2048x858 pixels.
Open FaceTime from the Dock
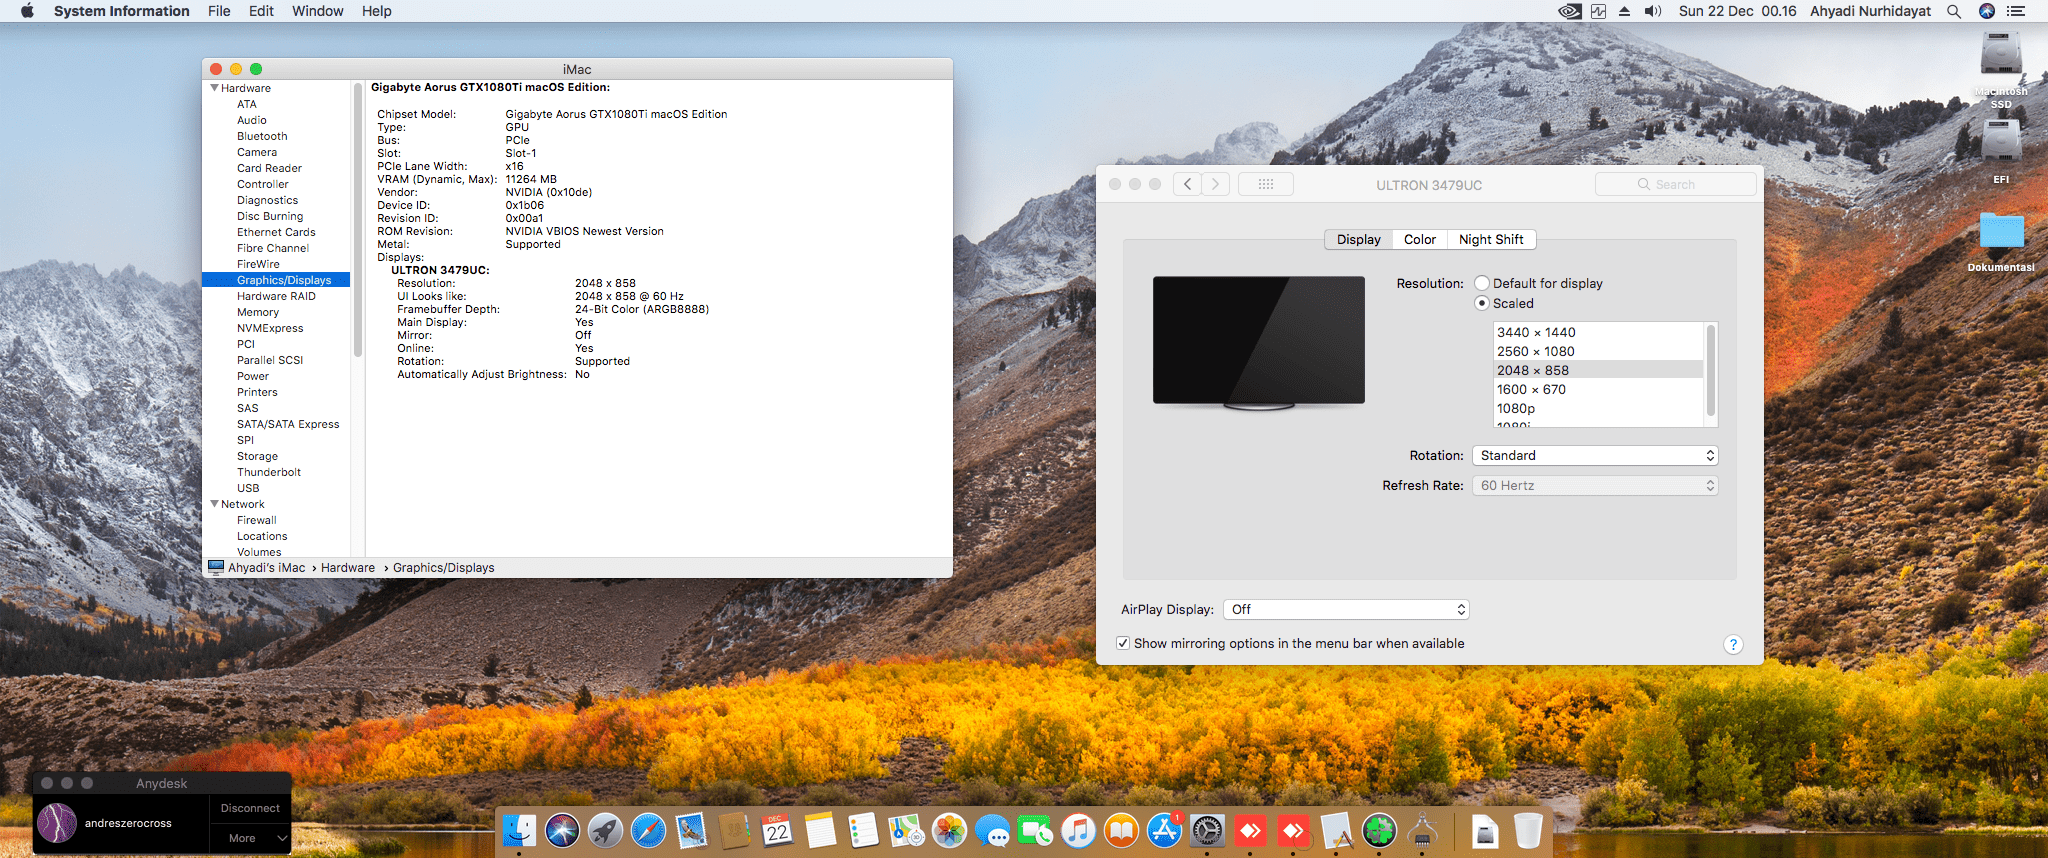tap(1035, 830)
